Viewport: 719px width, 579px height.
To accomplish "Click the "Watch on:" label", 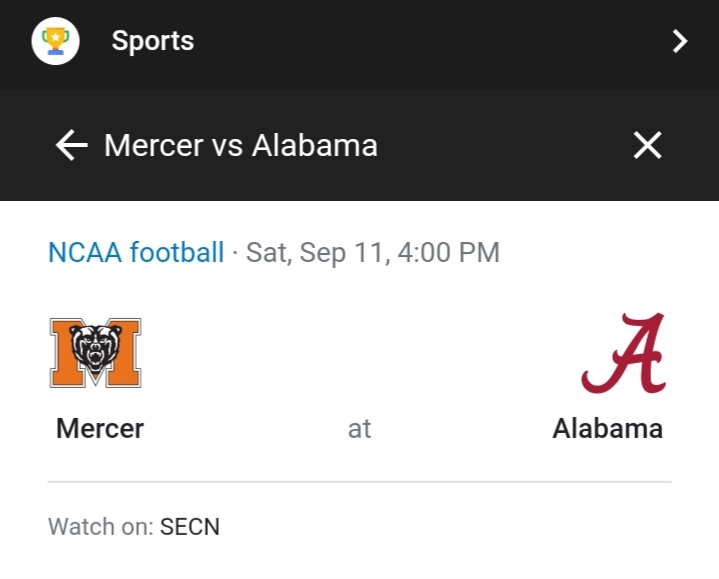I will (100, 526).
